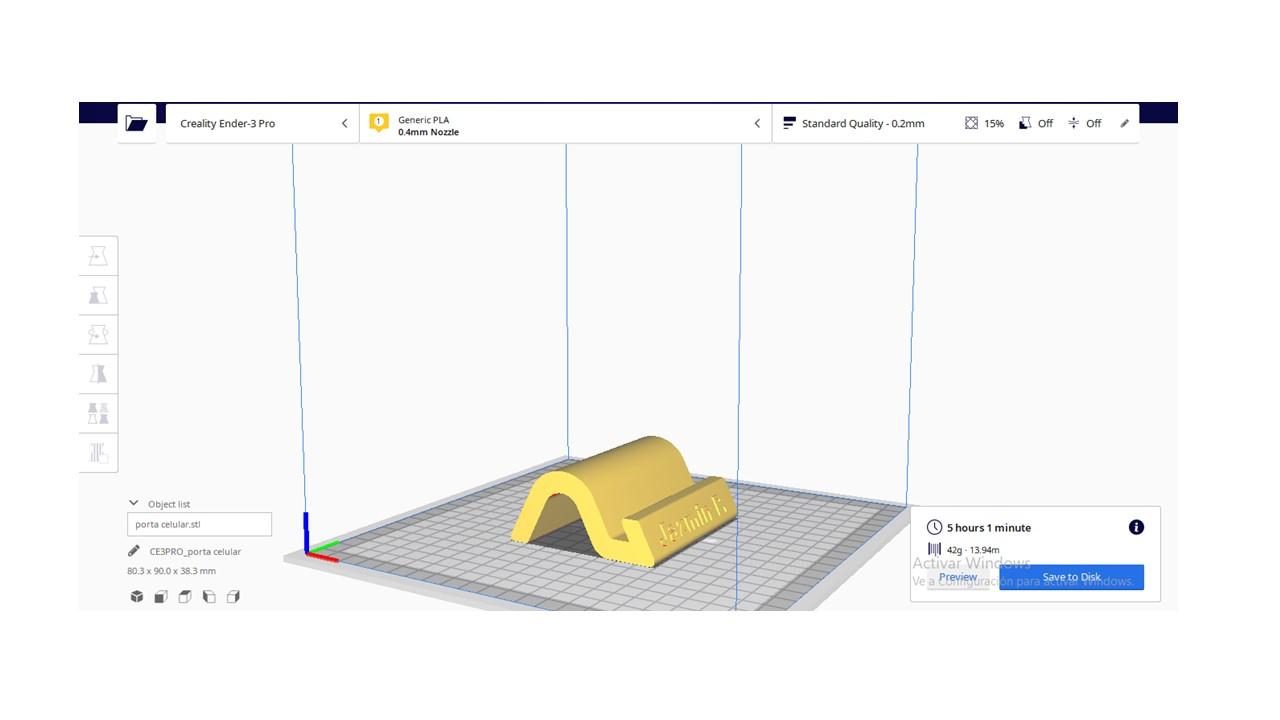Click the pencil icon in print settings bar
The width and height of the screenshot is (1280, 720).
click(1124, 124)
